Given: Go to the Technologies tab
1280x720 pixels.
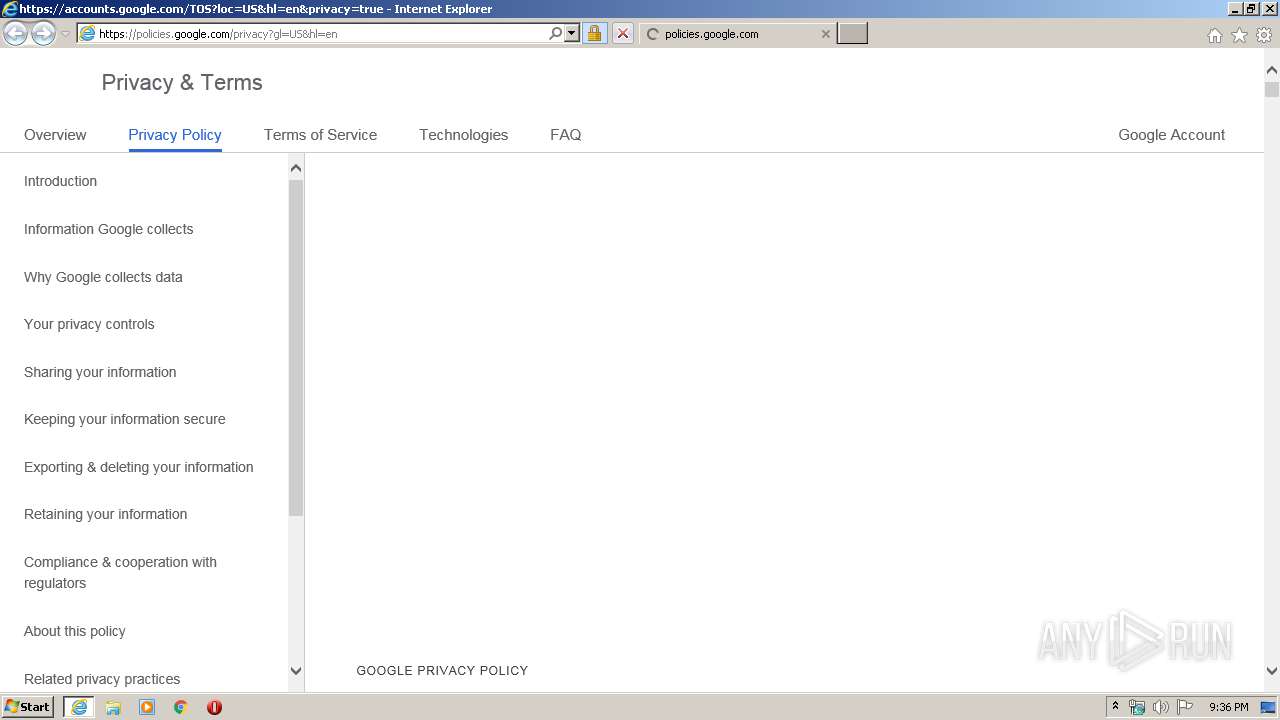Looking at the screenshot, I should tap(463, 134).
